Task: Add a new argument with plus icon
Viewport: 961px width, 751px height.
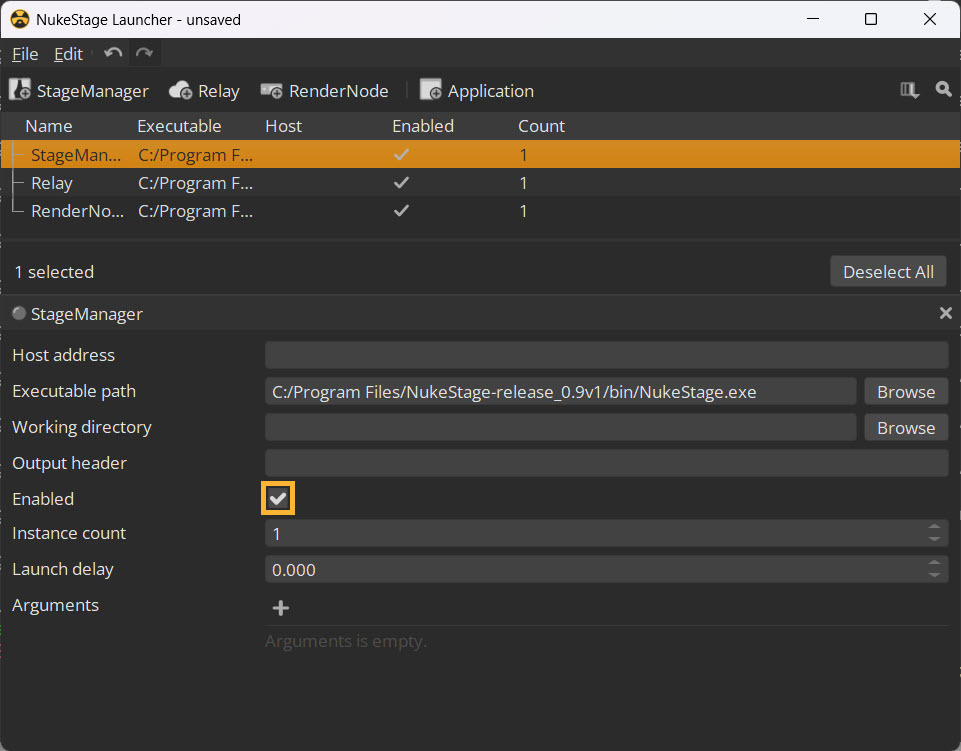Action: tap(281, 608)
